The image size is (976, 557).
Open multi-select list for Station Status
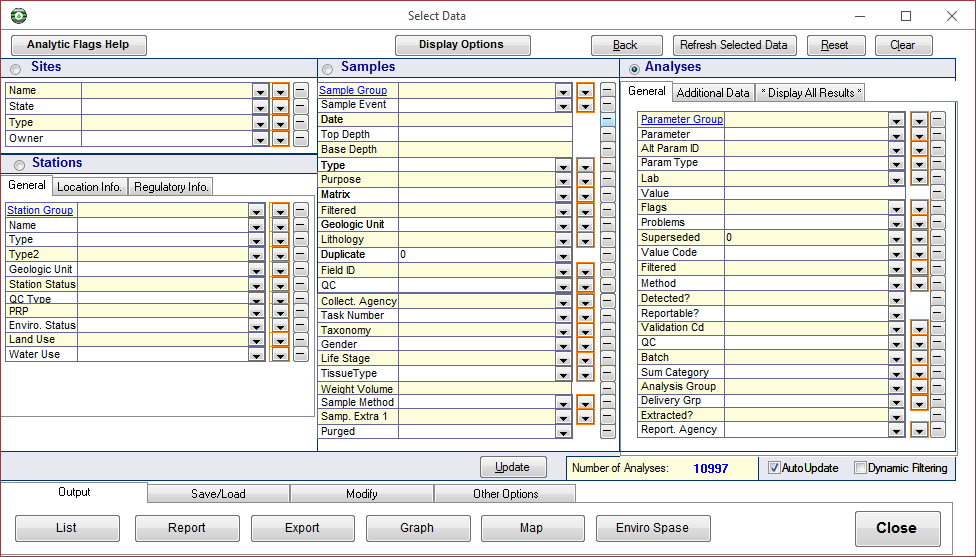click(280, 285)
